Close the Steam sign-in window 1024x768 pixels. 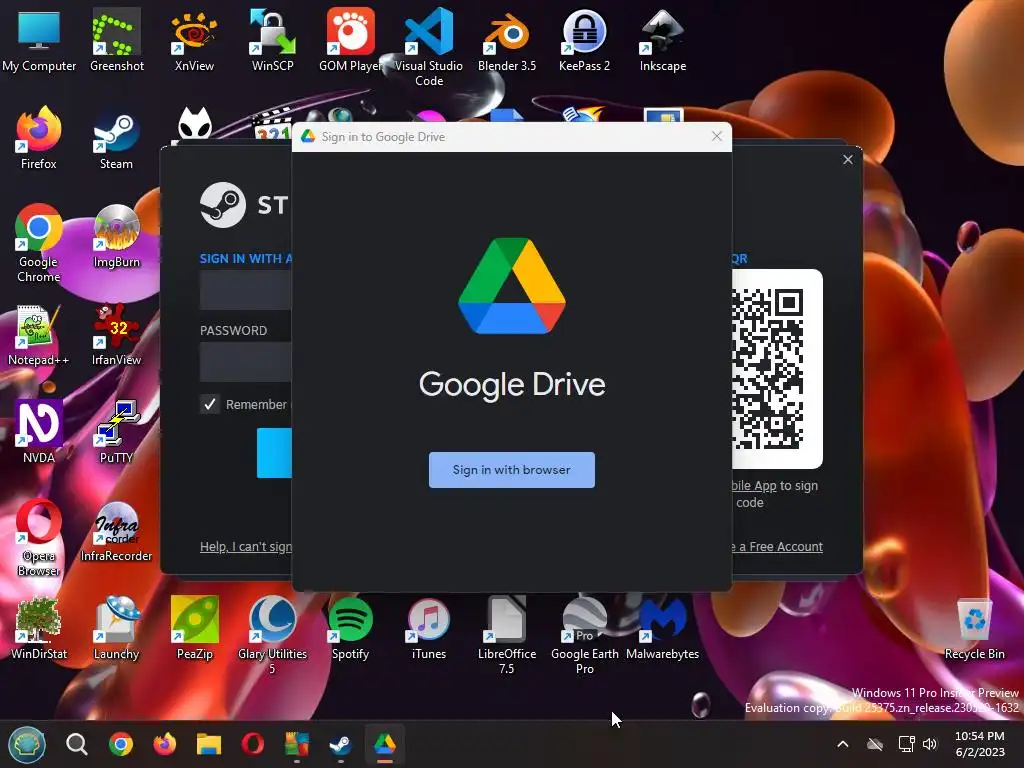(x=848, y=159)
